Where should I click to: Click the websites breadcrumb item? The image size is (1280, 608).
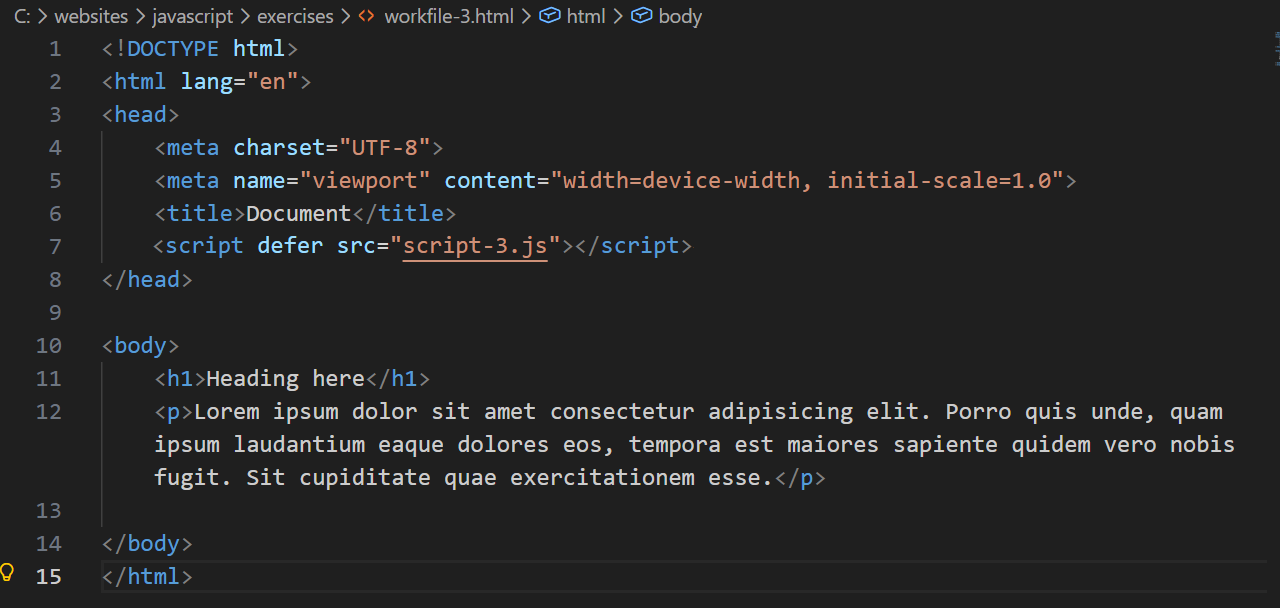[x=91, y=16]
